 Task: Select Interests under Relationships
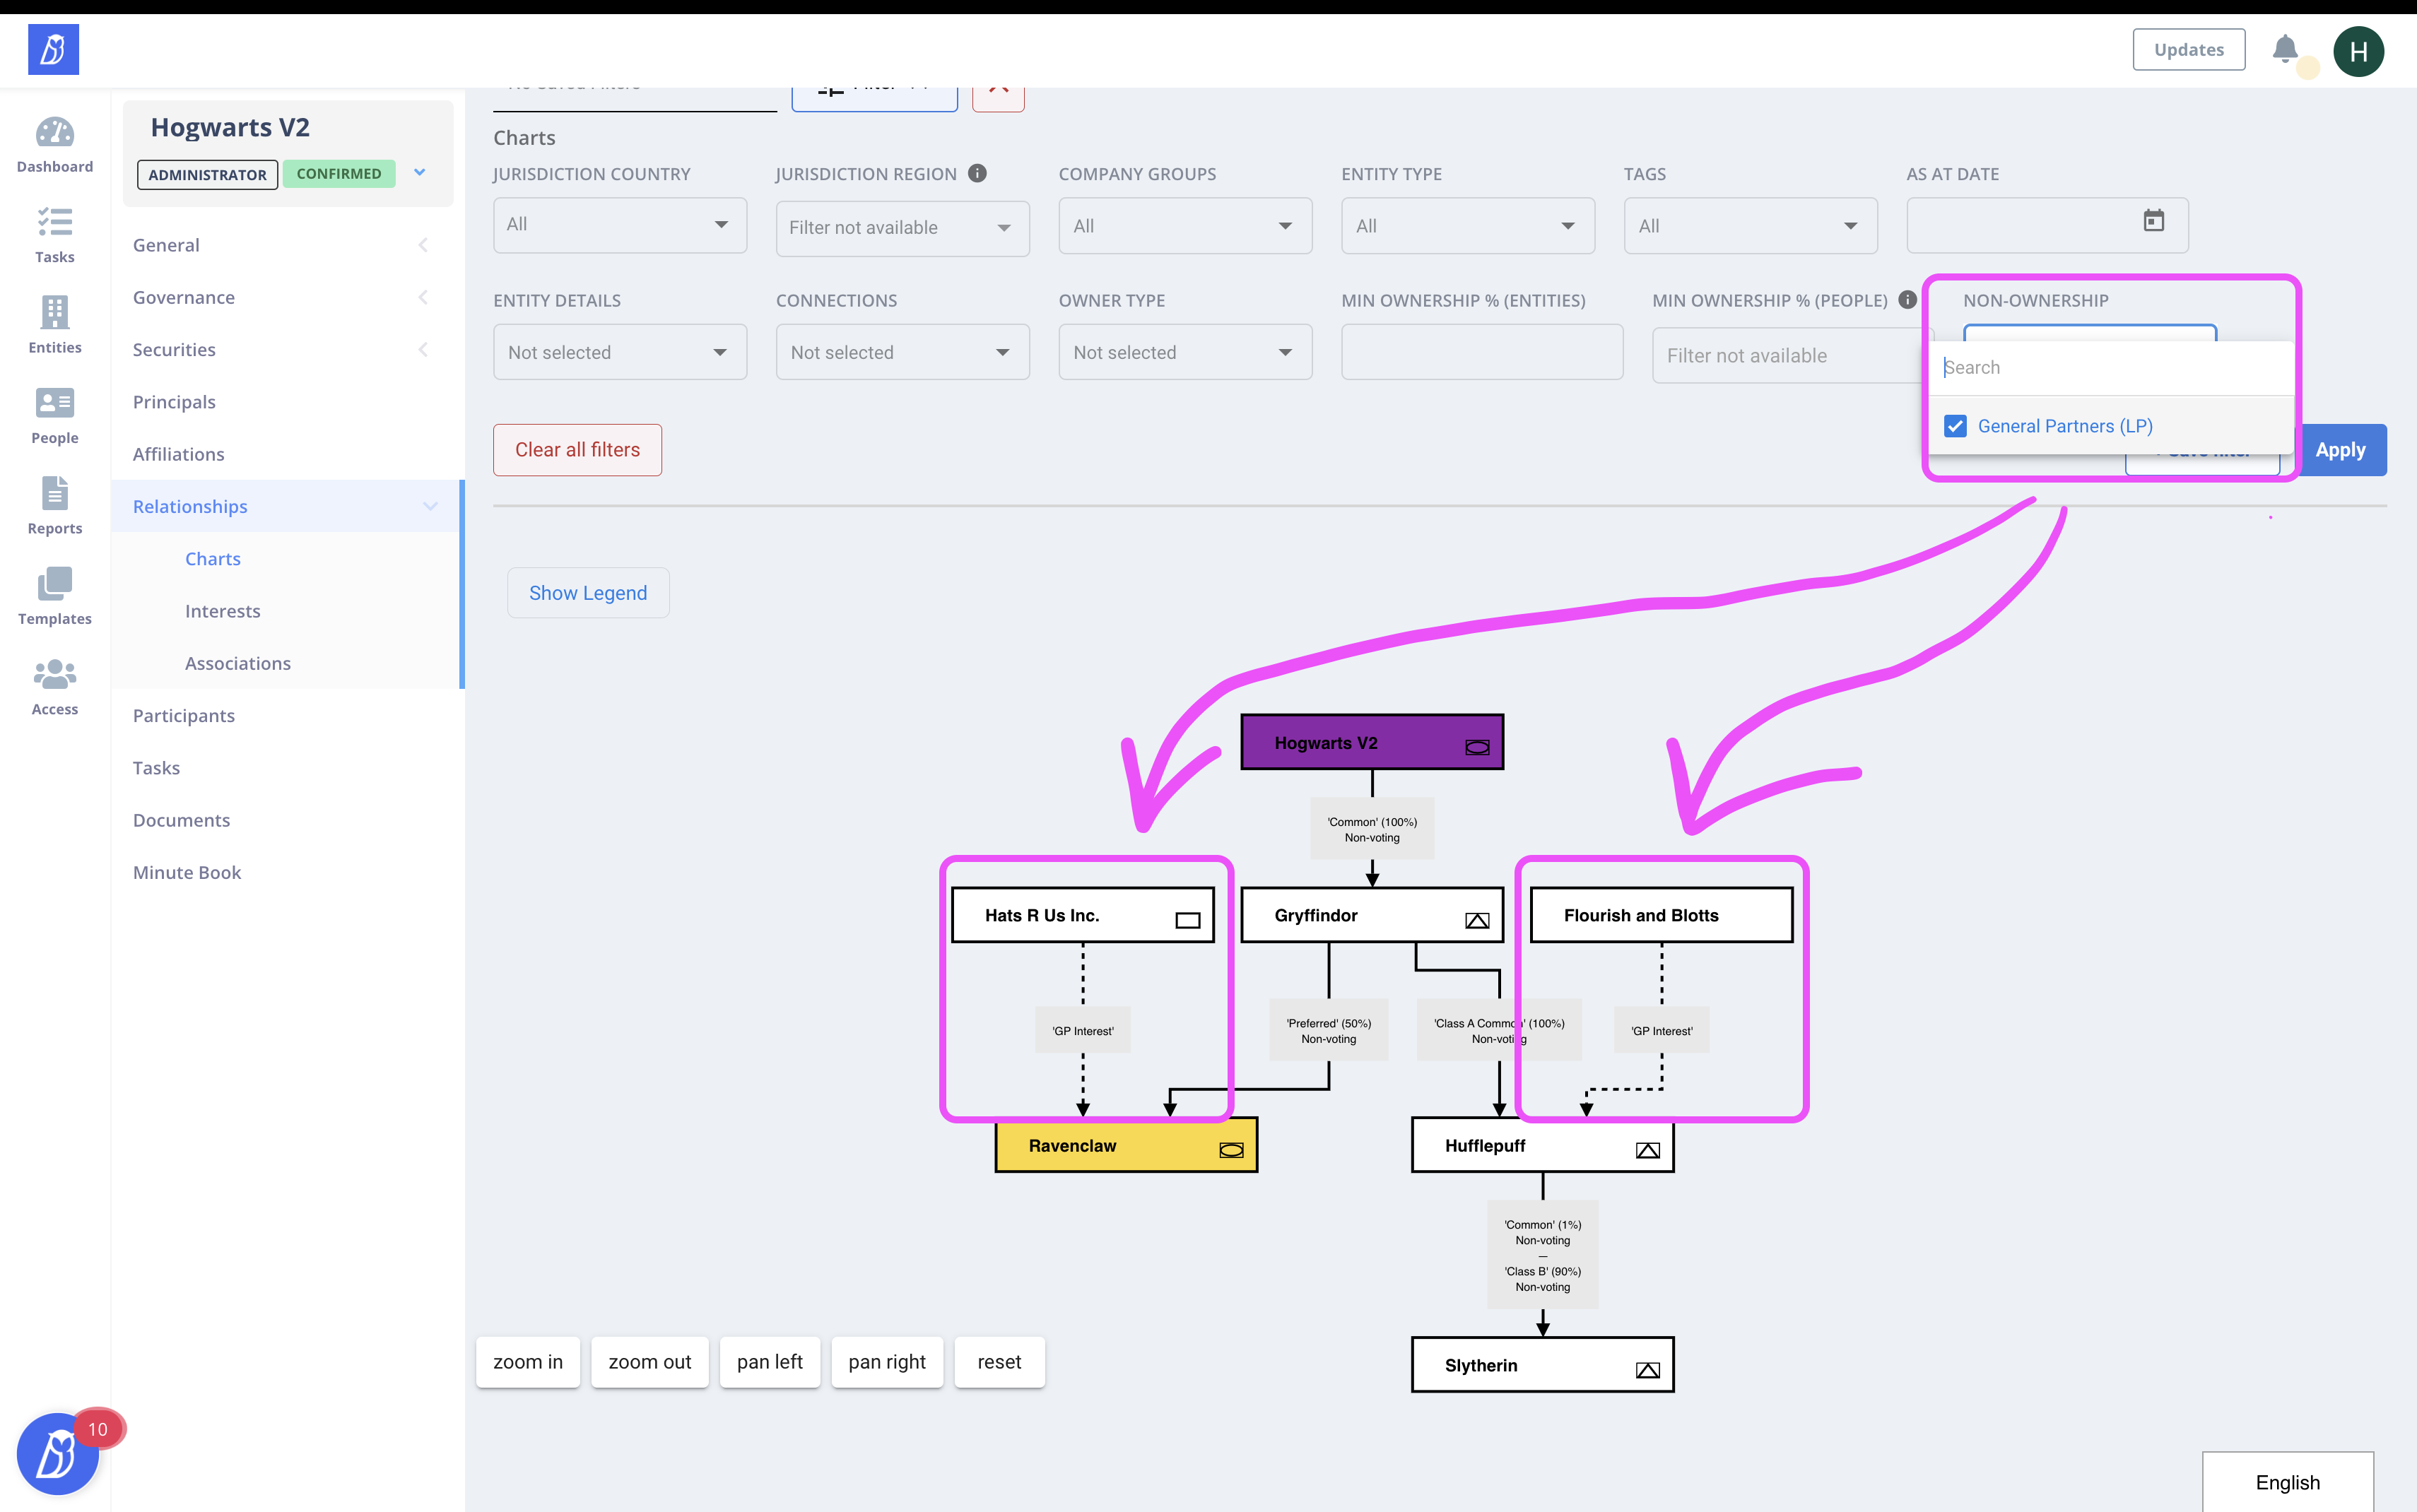pos(222,611)
